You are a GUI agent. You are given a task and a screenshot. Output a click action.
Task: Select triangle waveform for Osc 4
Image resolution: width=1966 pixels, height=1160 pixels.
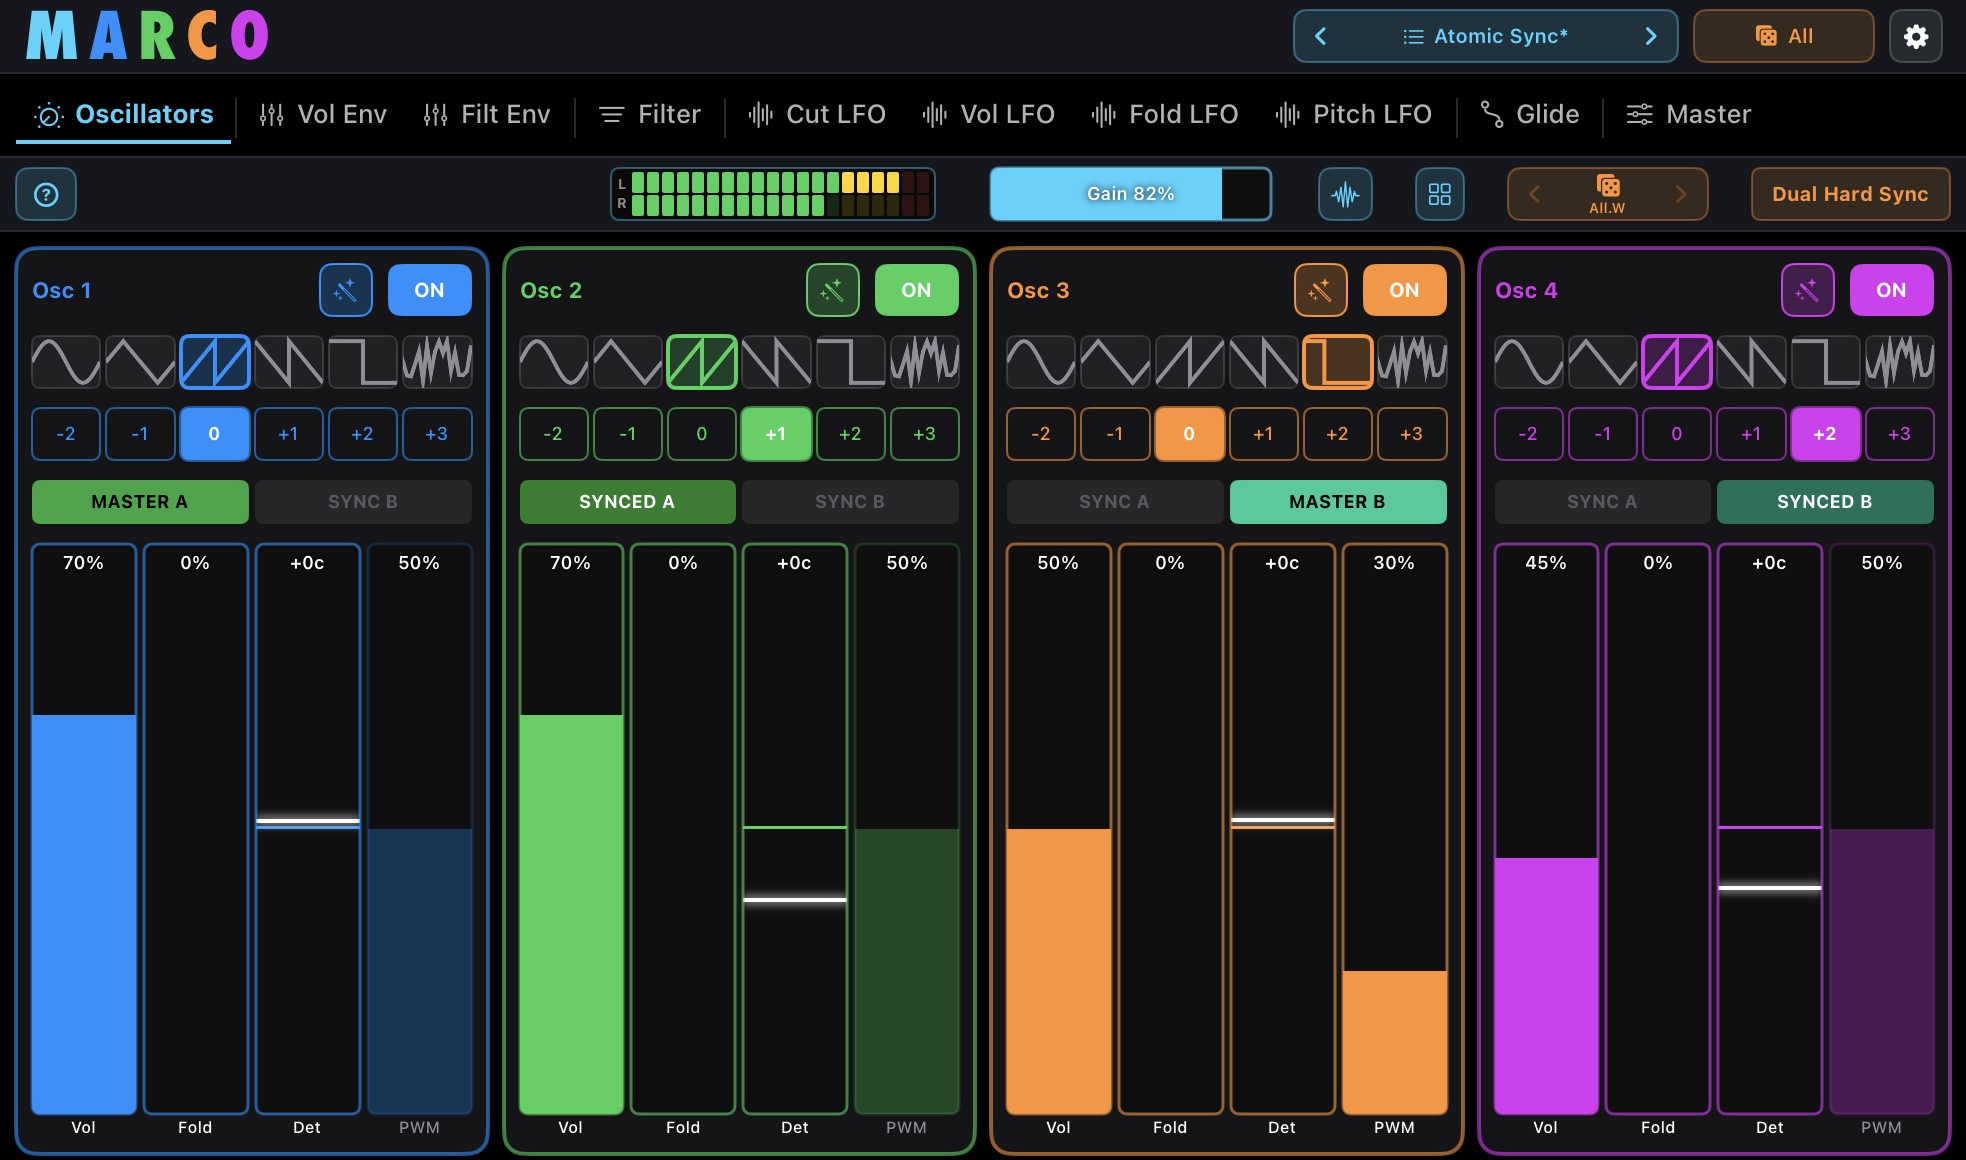point(1603,361)
